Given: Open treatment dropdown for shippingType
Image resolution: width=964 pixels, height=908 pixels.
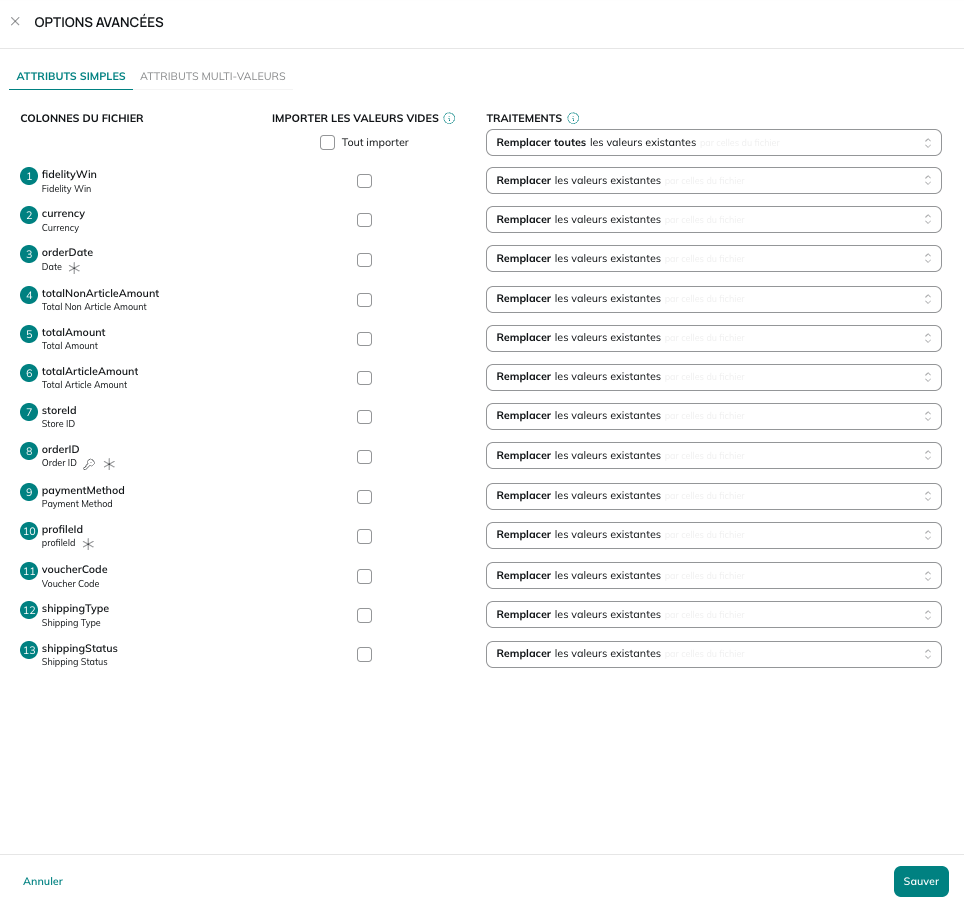Looking at the screenshot, I should [x=714, y=615].
